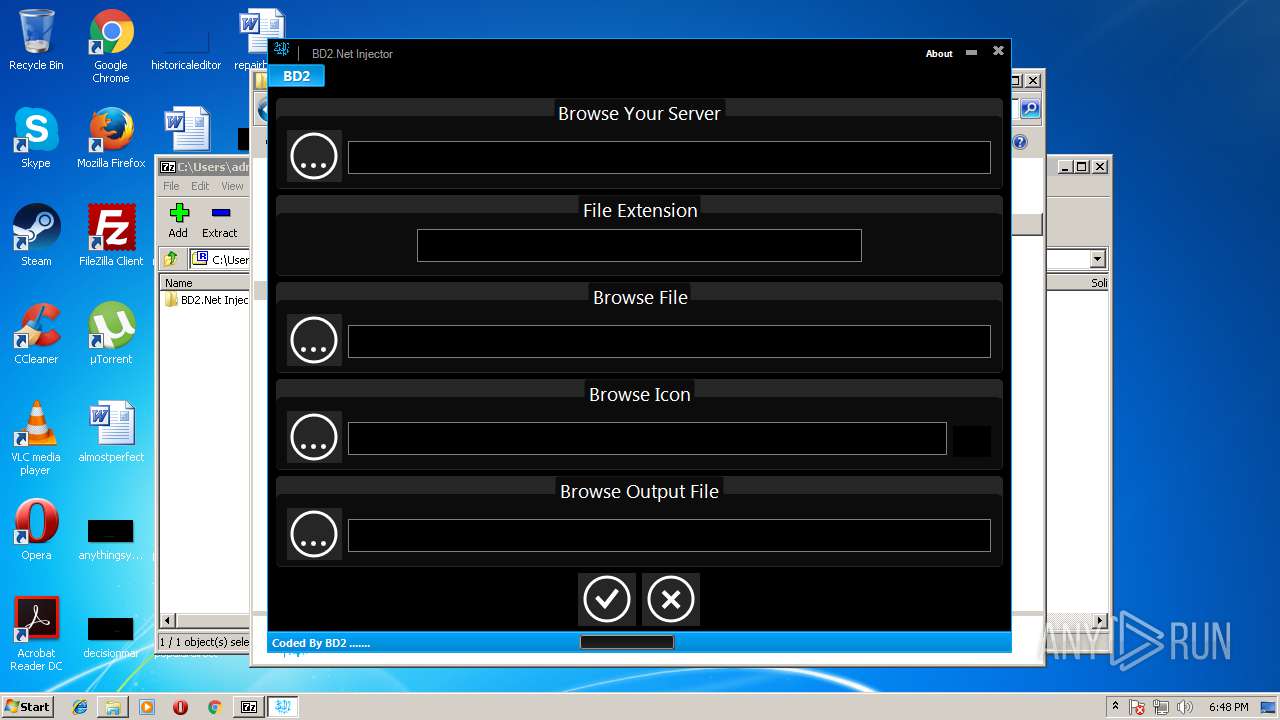
Task: Open VLC media player shortcut
Action: click(x=36, y=438)
